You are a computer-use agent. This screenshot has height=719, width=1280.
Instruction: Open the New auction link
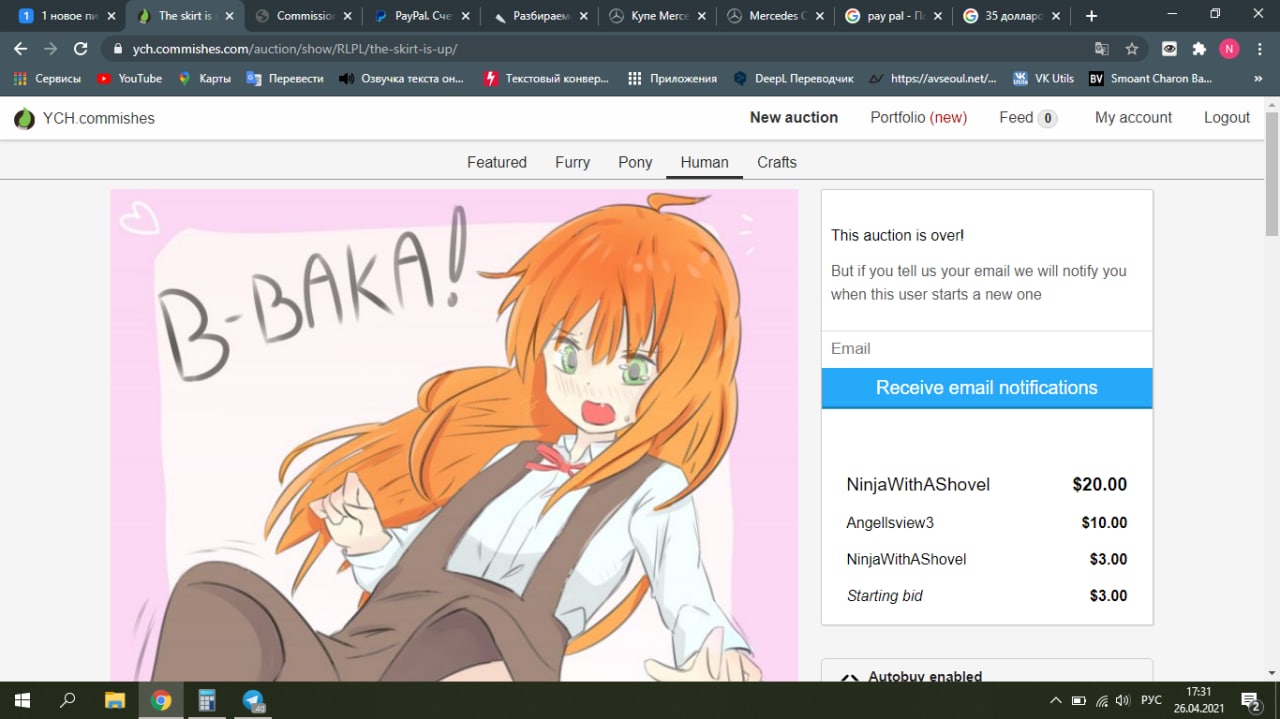point(794,117)
